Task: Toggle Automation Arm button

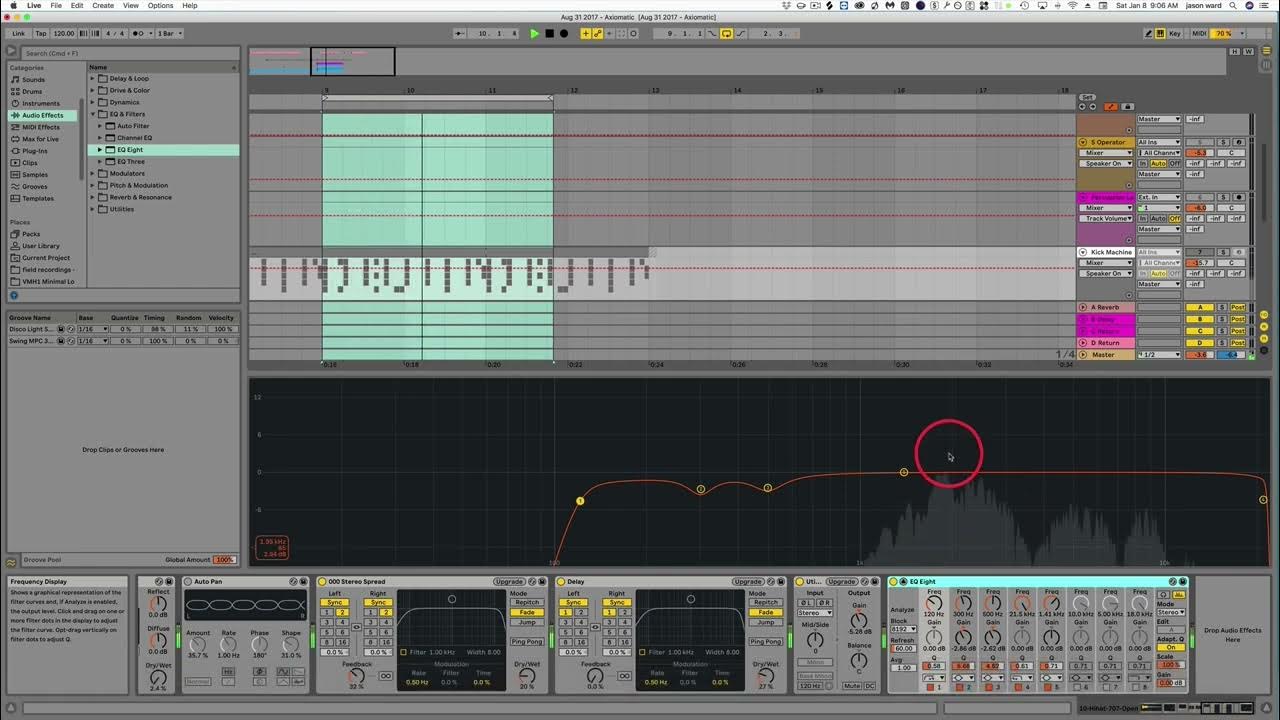Action: click(598, 33)
